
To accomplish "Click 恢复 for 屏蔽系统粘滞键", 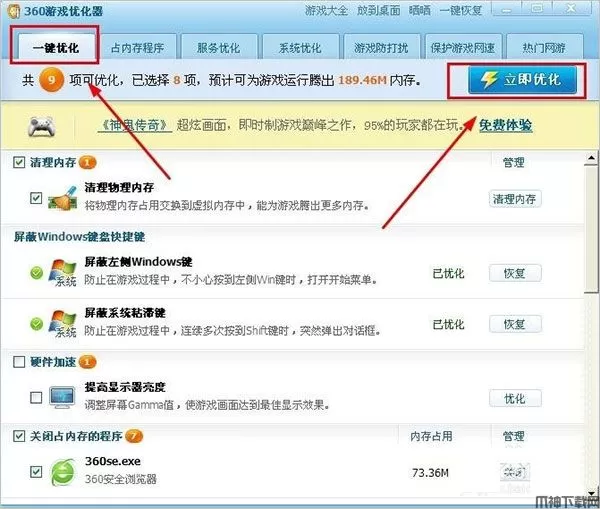I will (x=515, y=324).
